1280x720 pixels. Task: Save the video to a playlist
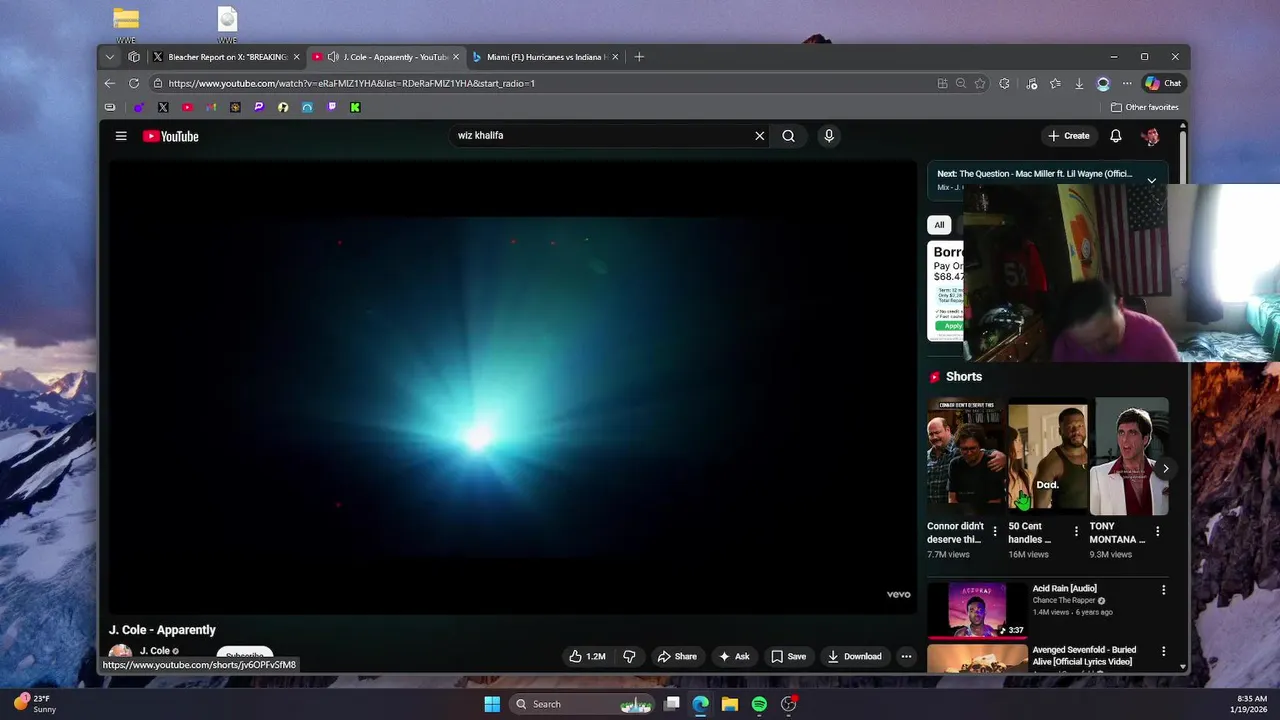[788, 656]
